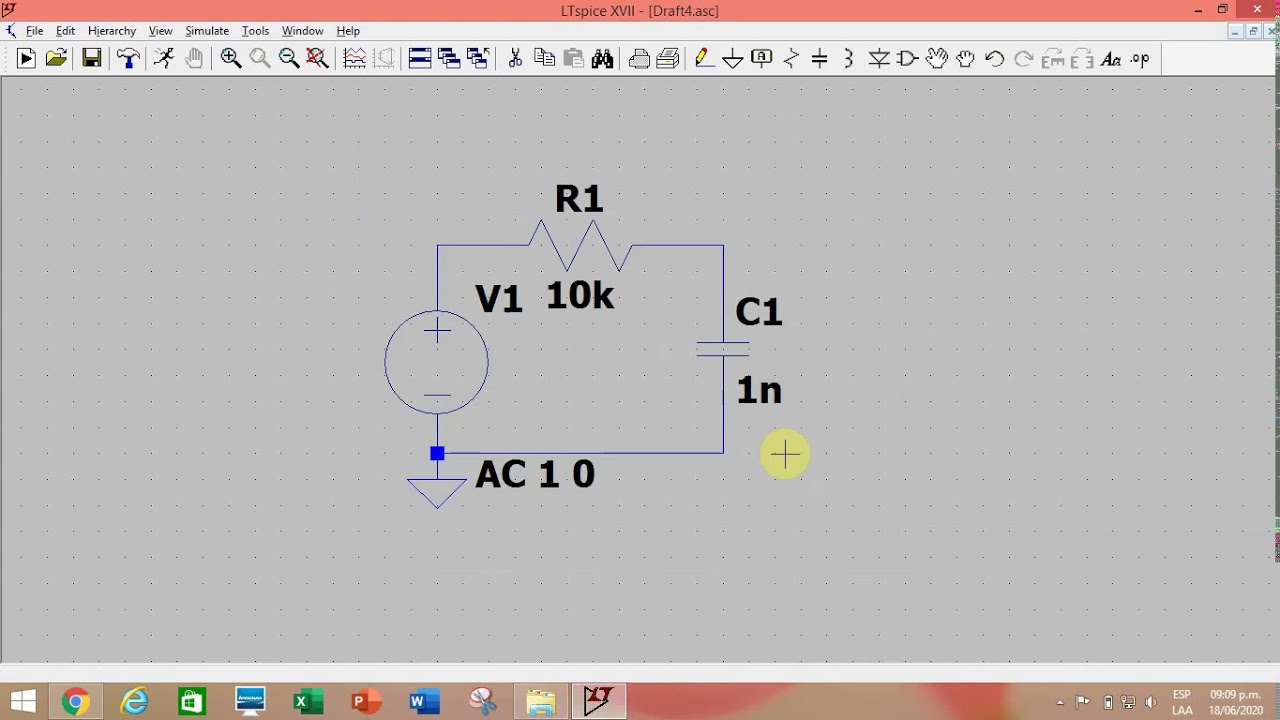Open the Control Panel hammer icon
Image resolution: width=1280 pixels, height=720 pixels.
(128, 59)
